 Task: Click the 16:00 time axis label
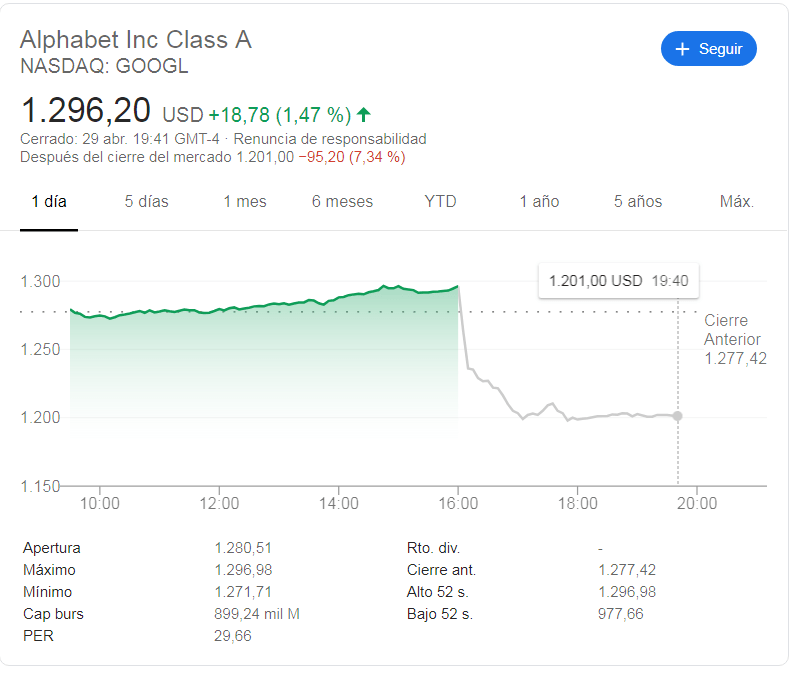coord(459,503)
